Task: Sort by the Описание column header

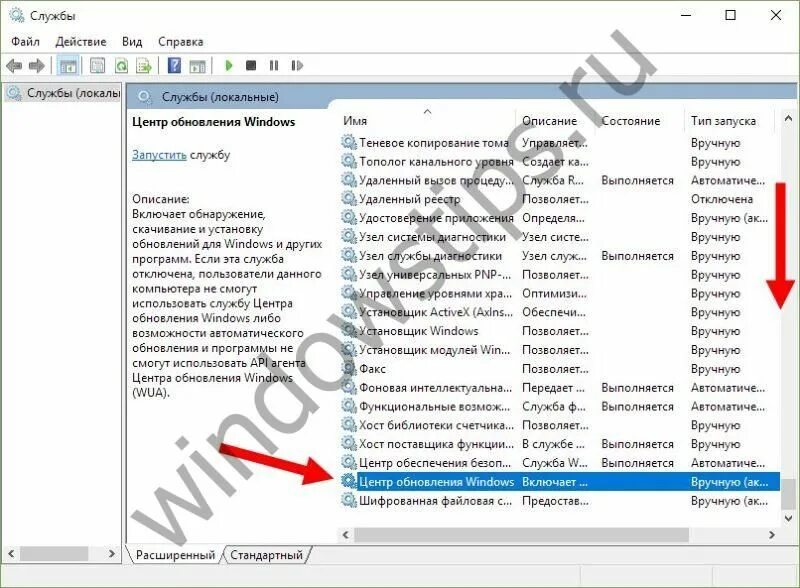Action: point(549,121)
